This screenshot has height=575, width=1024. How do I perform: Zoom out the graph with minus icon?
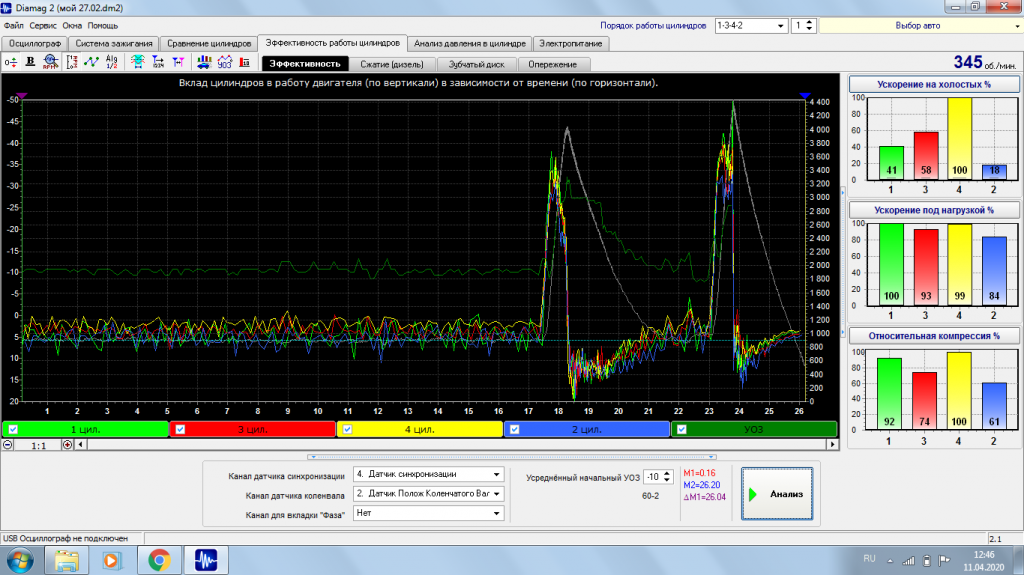coord(7,444)
